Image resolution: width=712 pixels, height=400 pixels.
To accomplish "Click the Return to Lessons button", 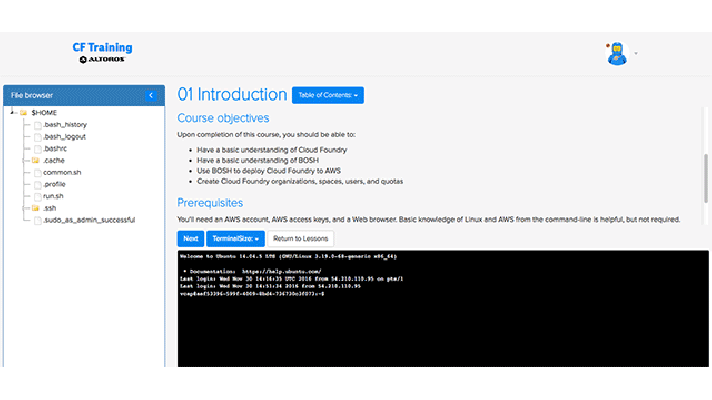I will (300, 238).
